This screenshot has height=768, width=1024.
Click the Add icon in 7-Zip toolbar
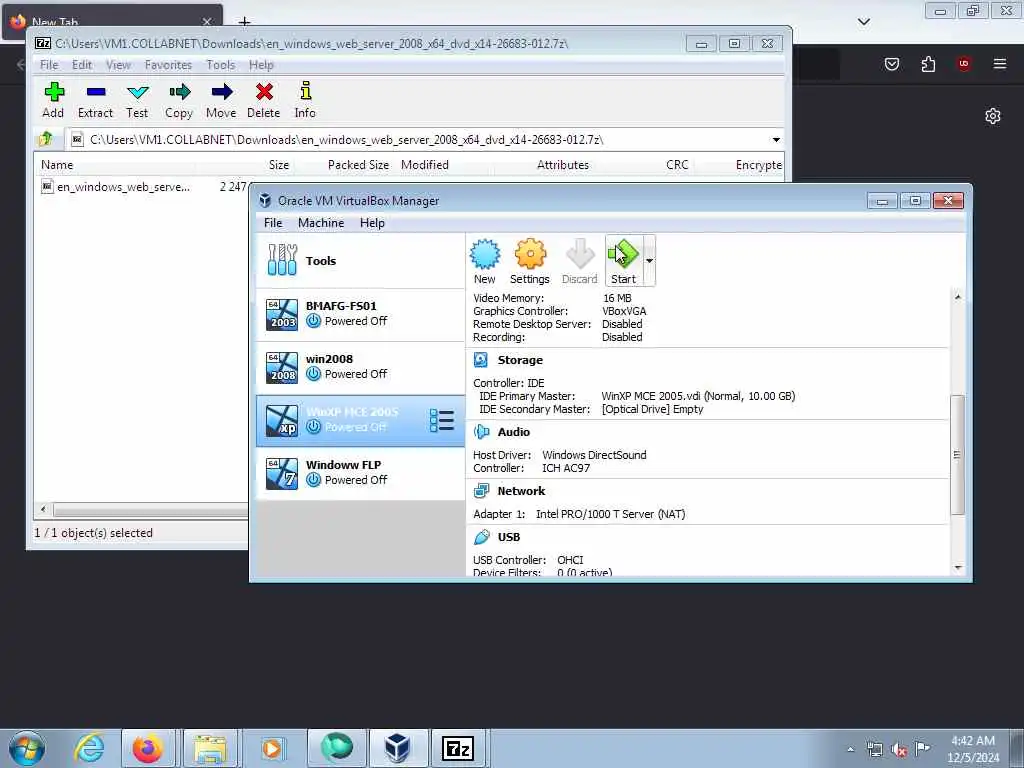click(54, 93)
